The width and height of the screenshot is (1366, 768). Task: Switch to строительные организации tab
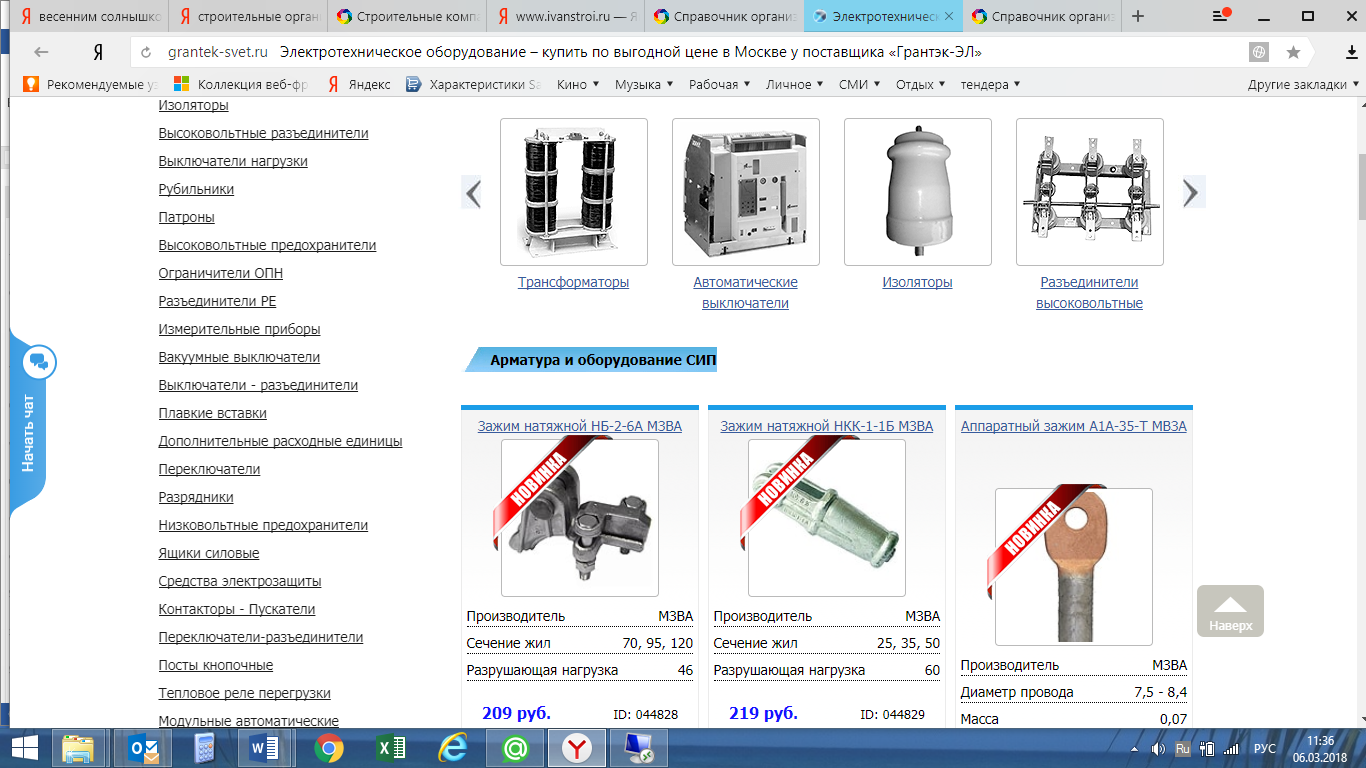tap(247, 16)
